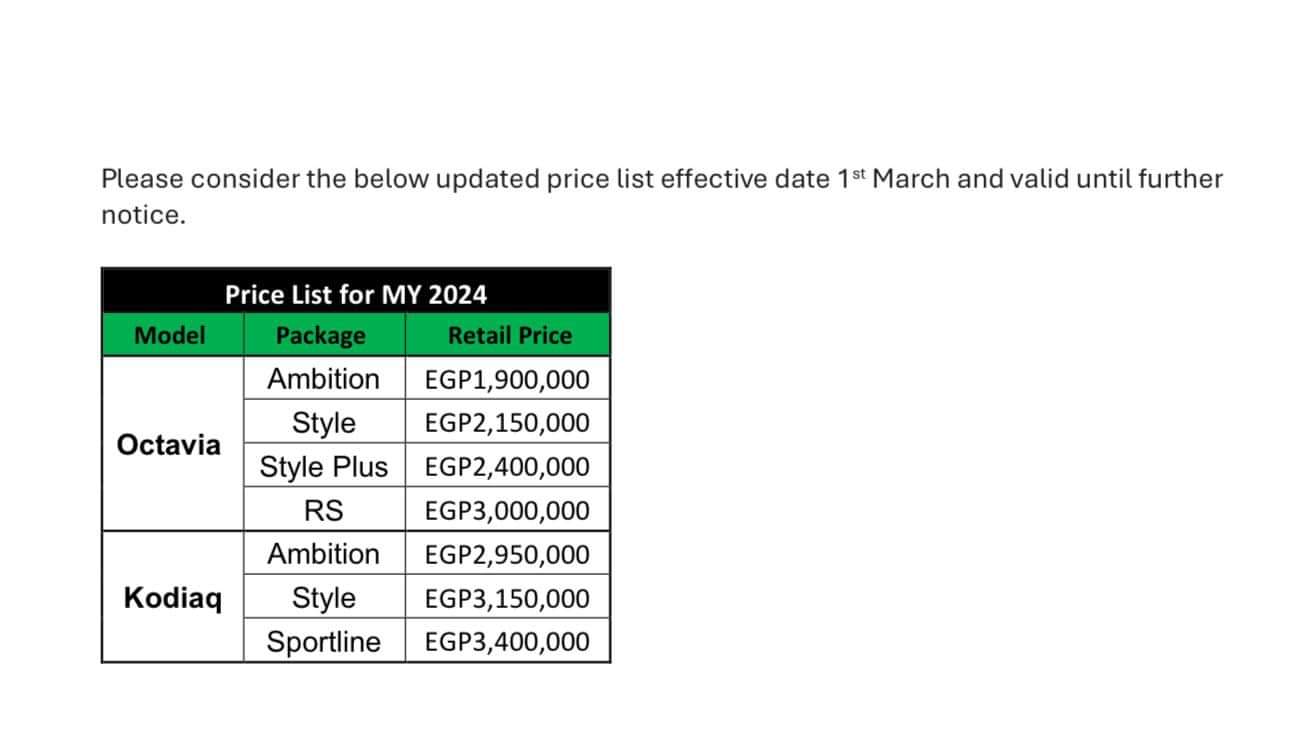Click the EGP2,150,000 price
This screenshot has height=753, width=1290.
coord(507,423)
